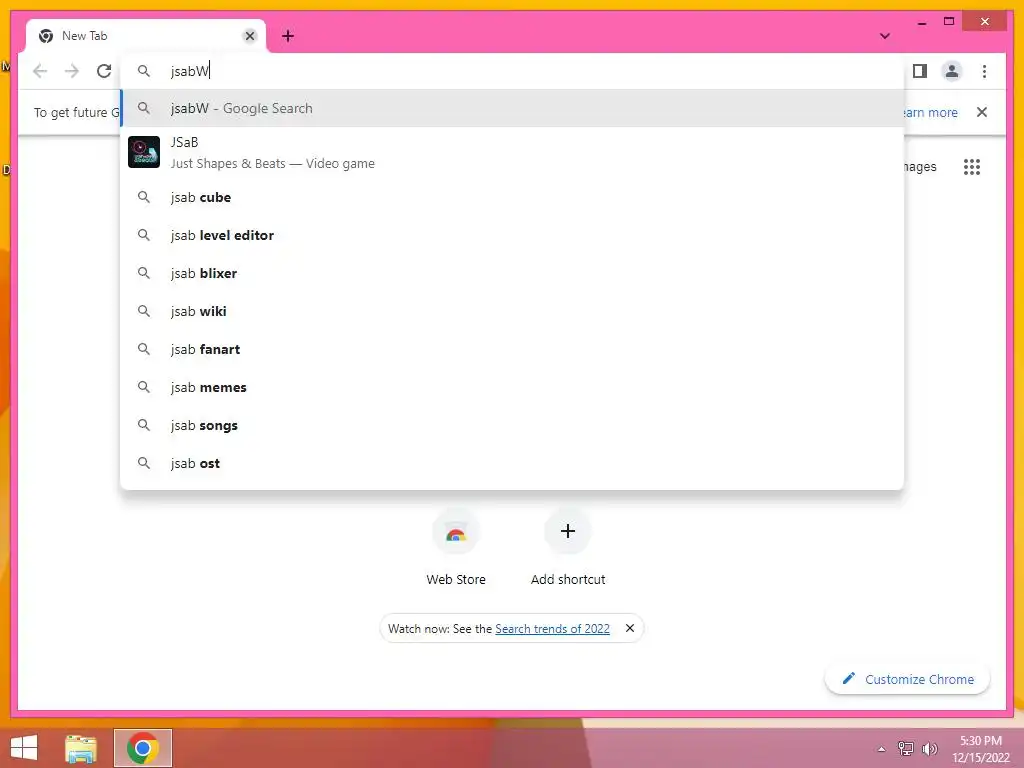The height and width of the screenshot is (768, 1024).
Task: Click the browser back arrow
Action: point(40,71)
